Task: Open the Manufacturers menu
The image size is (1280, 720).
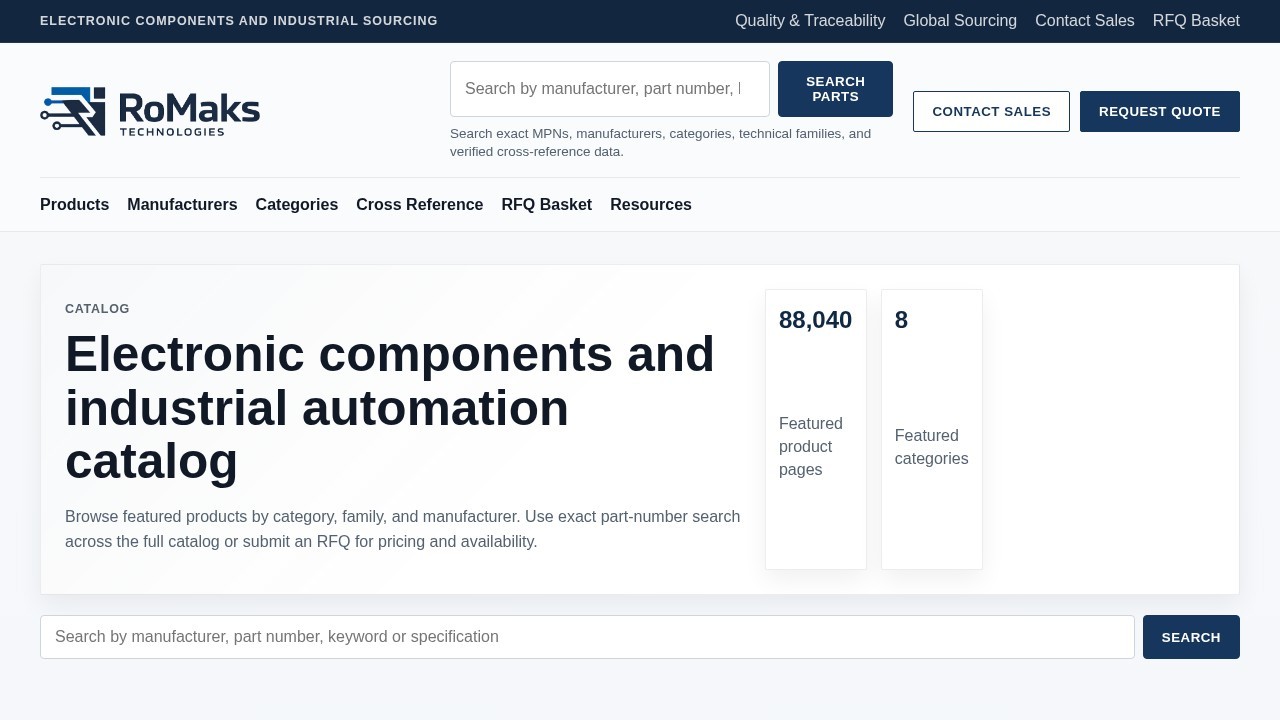Action: (x=182, y=205)
